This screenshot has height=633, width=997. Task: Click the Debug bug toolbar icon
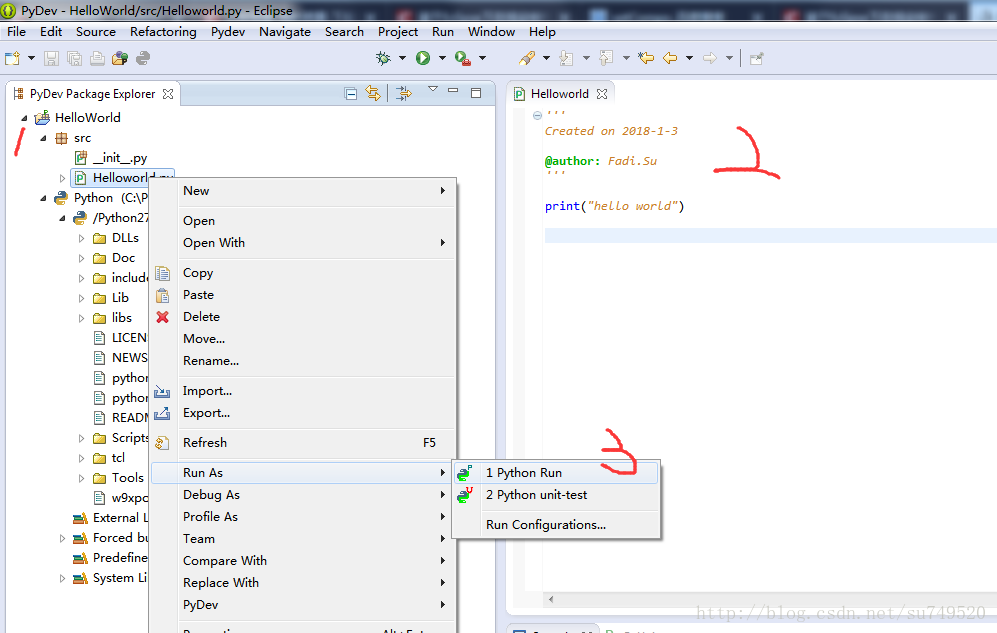383,58
